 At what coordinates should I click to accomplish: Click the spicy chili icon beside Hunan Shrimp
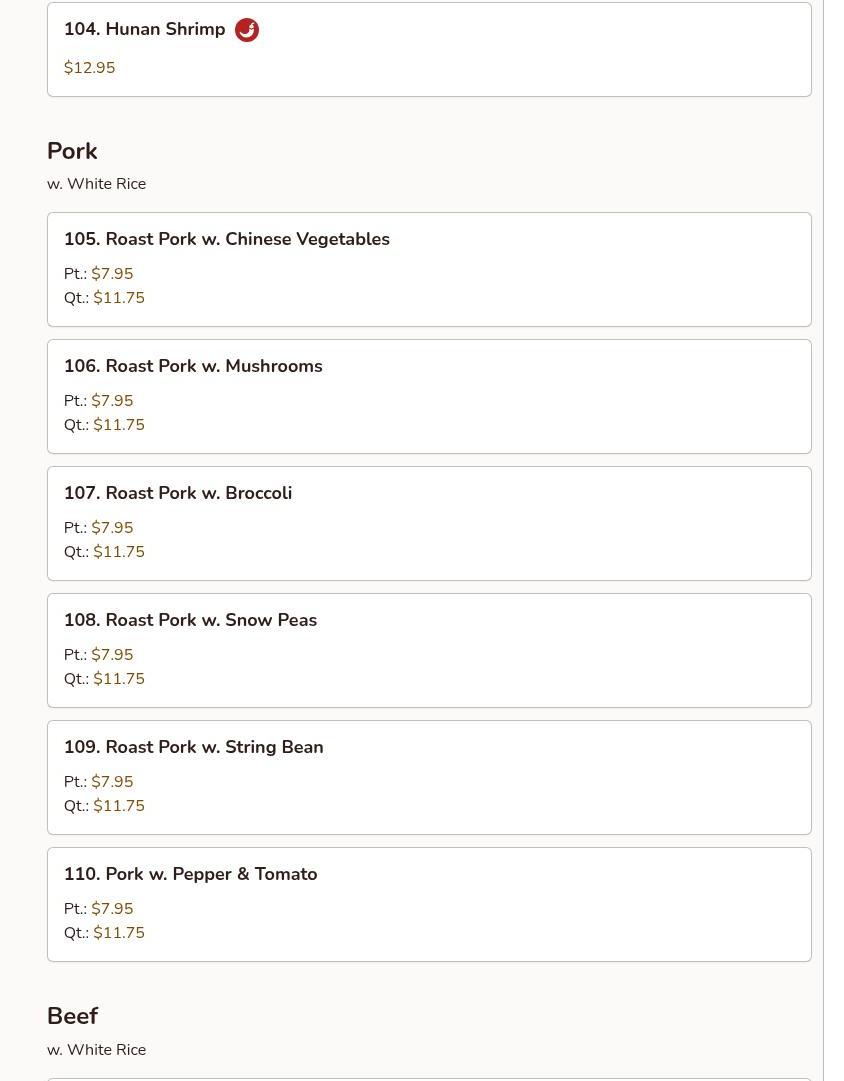point(247,30)
